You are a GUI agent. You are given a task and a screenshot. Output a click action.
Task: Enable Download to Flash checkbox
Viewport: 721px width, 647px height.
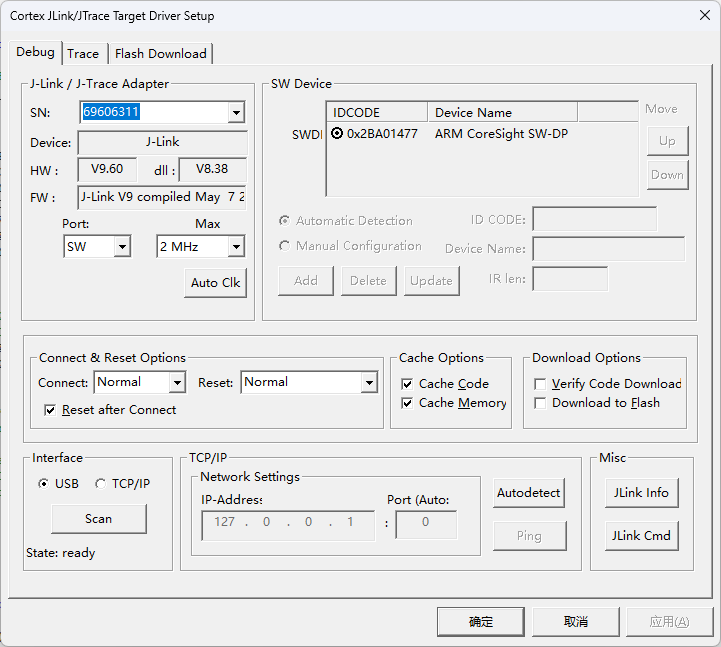[541, 403]
